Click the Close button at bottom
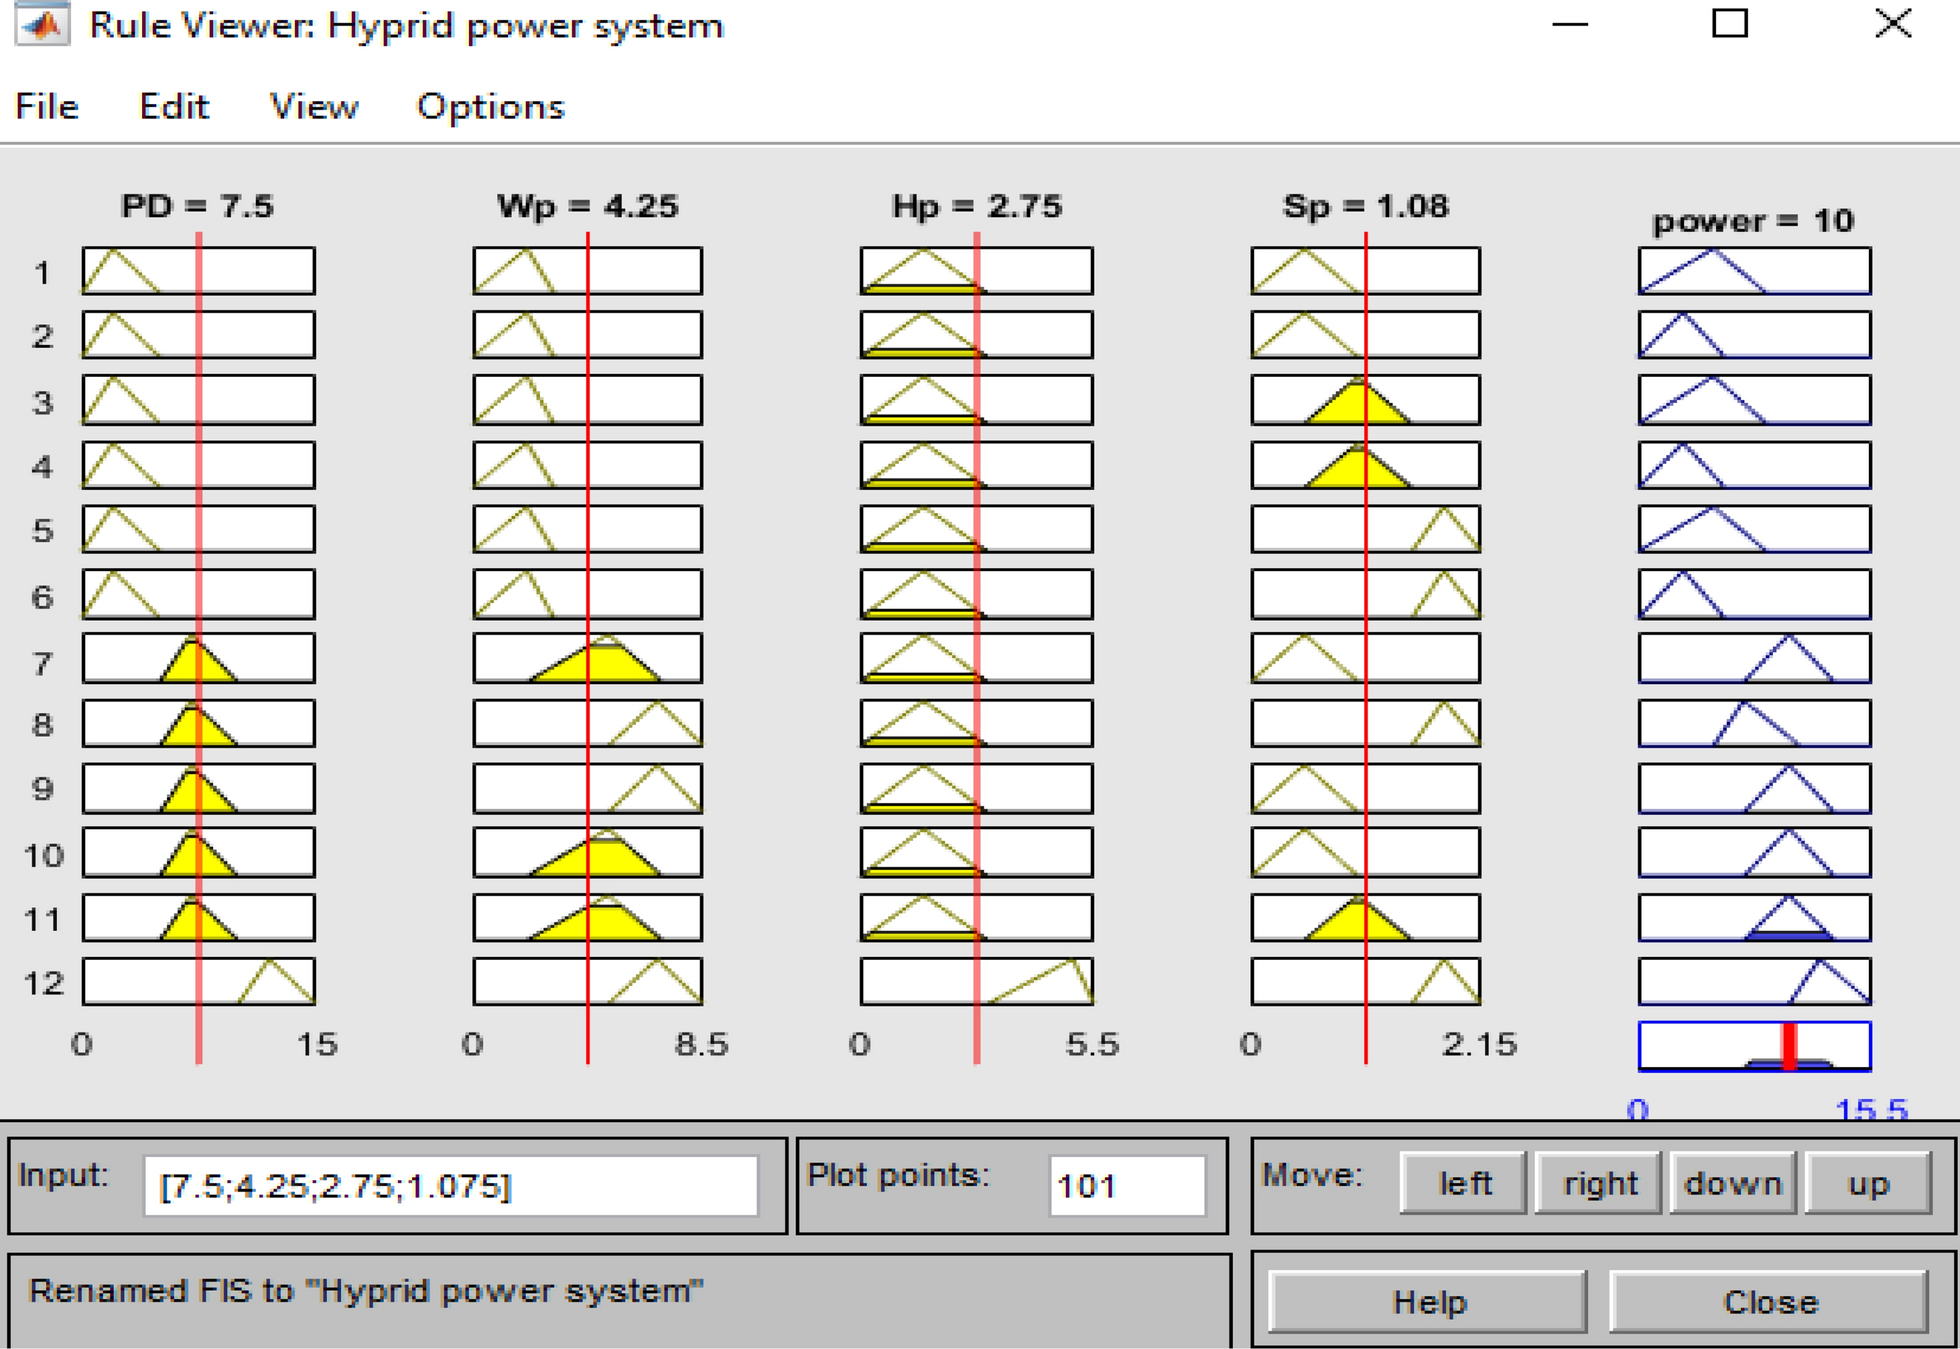The width and height of the screenshot is (1960, 1349). (x=1769, y=1301)
